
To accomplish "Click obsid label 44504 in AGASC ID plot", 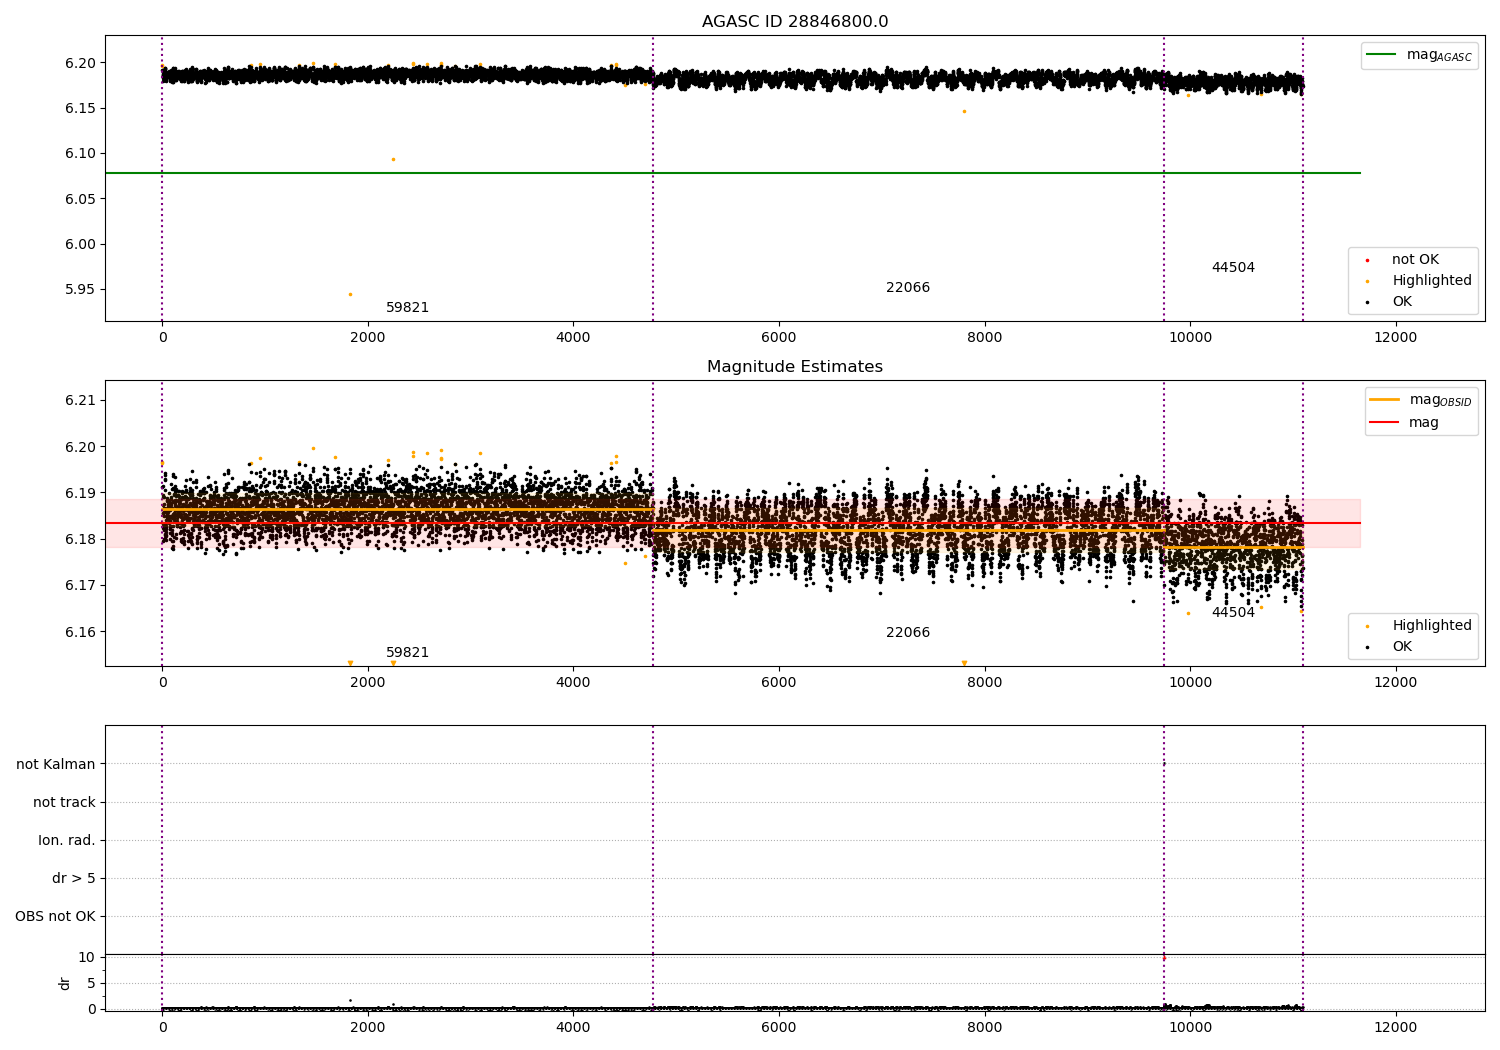I will point(1233,268).
